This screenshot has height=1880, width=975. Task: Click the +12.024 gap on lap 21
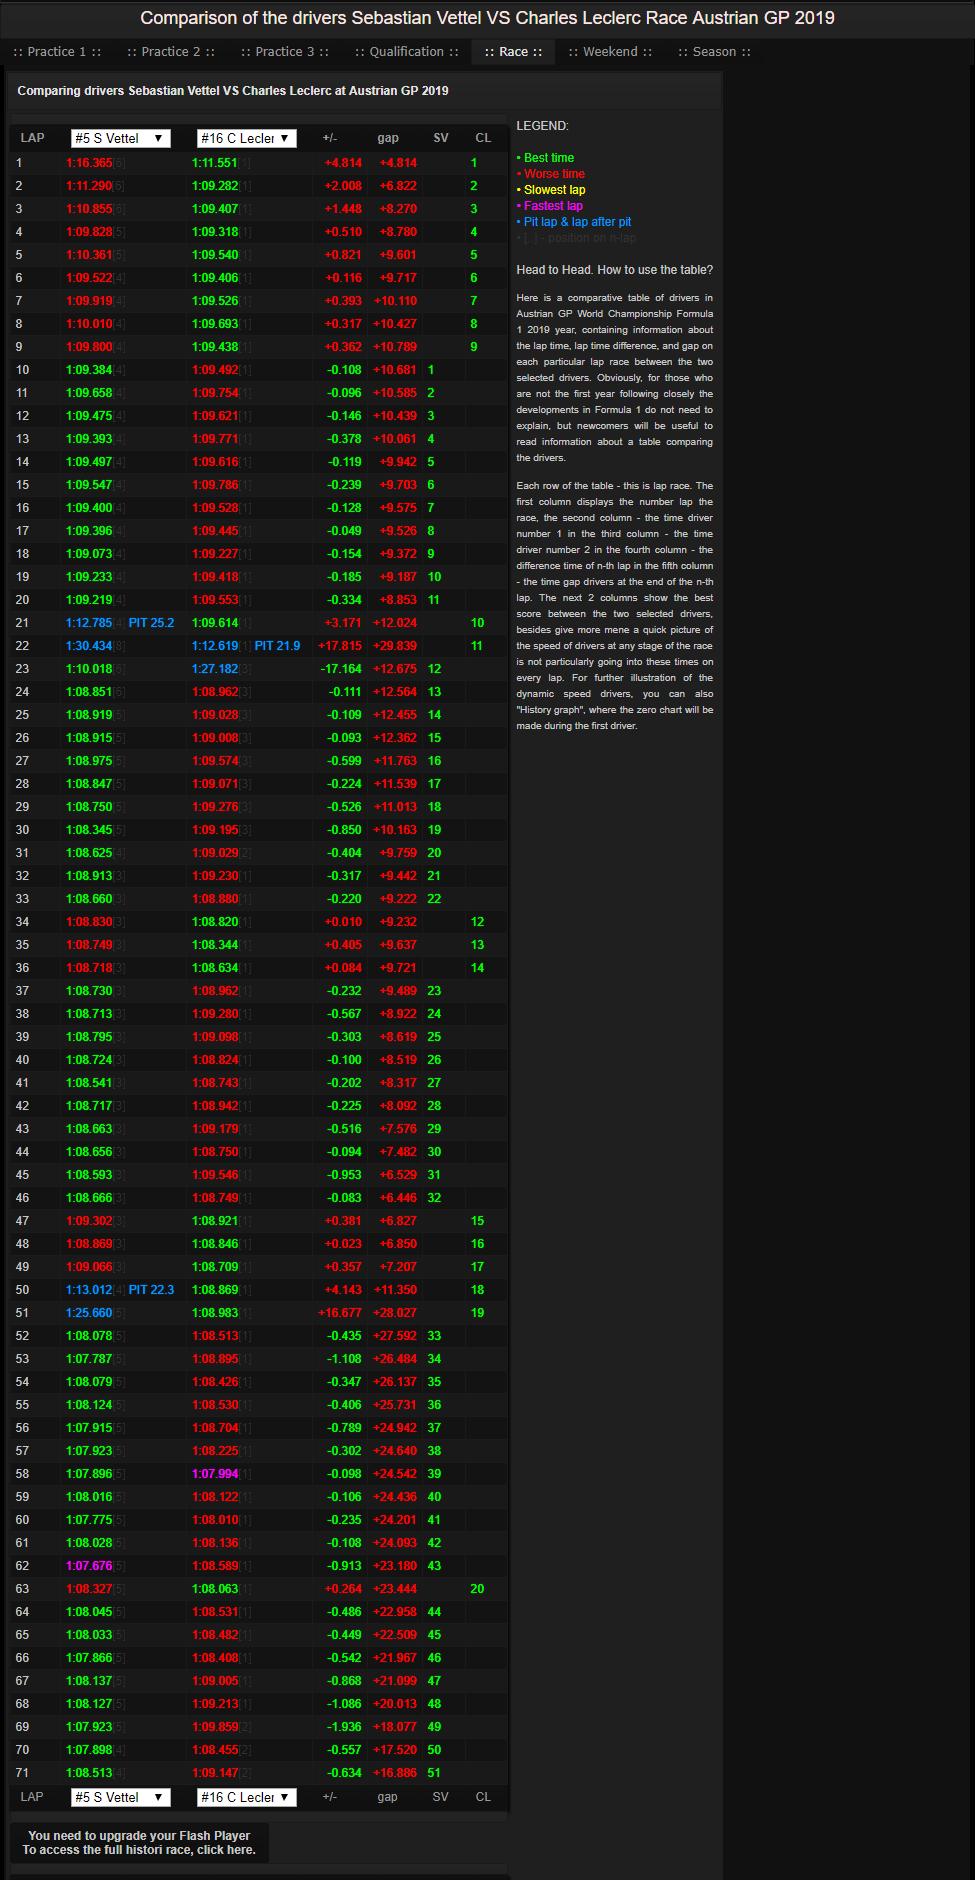point(395,623)
